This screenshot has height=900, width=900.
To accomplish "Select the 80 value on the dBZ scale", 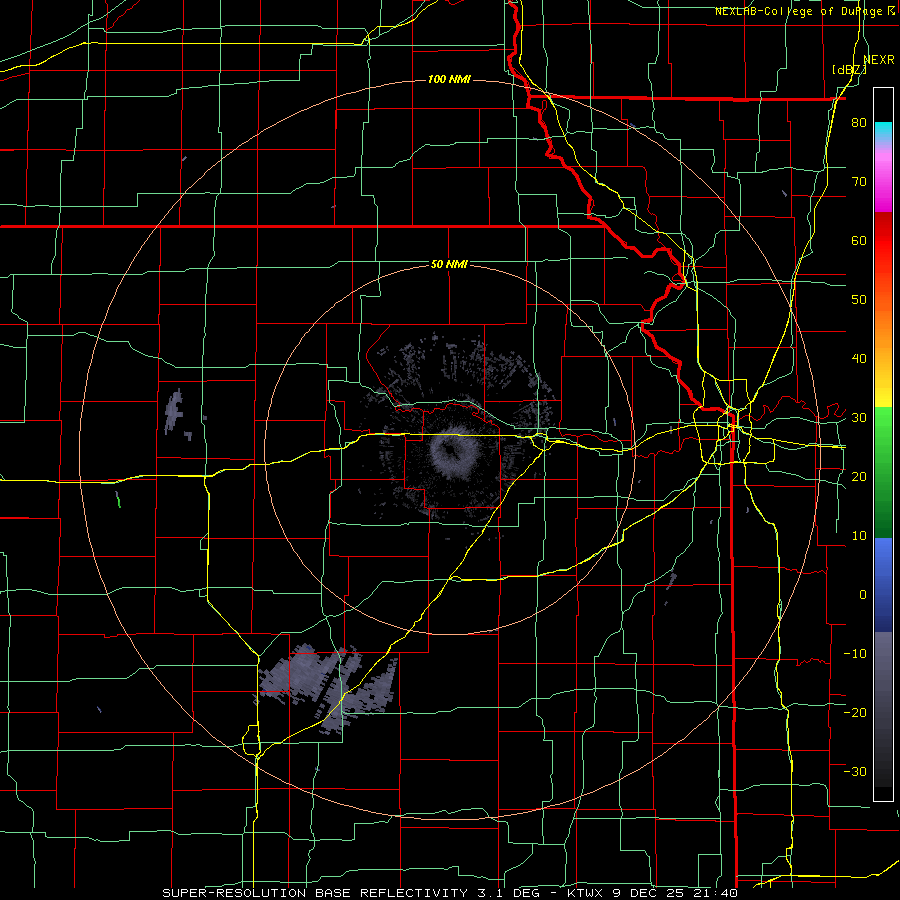I will (859, 123).
